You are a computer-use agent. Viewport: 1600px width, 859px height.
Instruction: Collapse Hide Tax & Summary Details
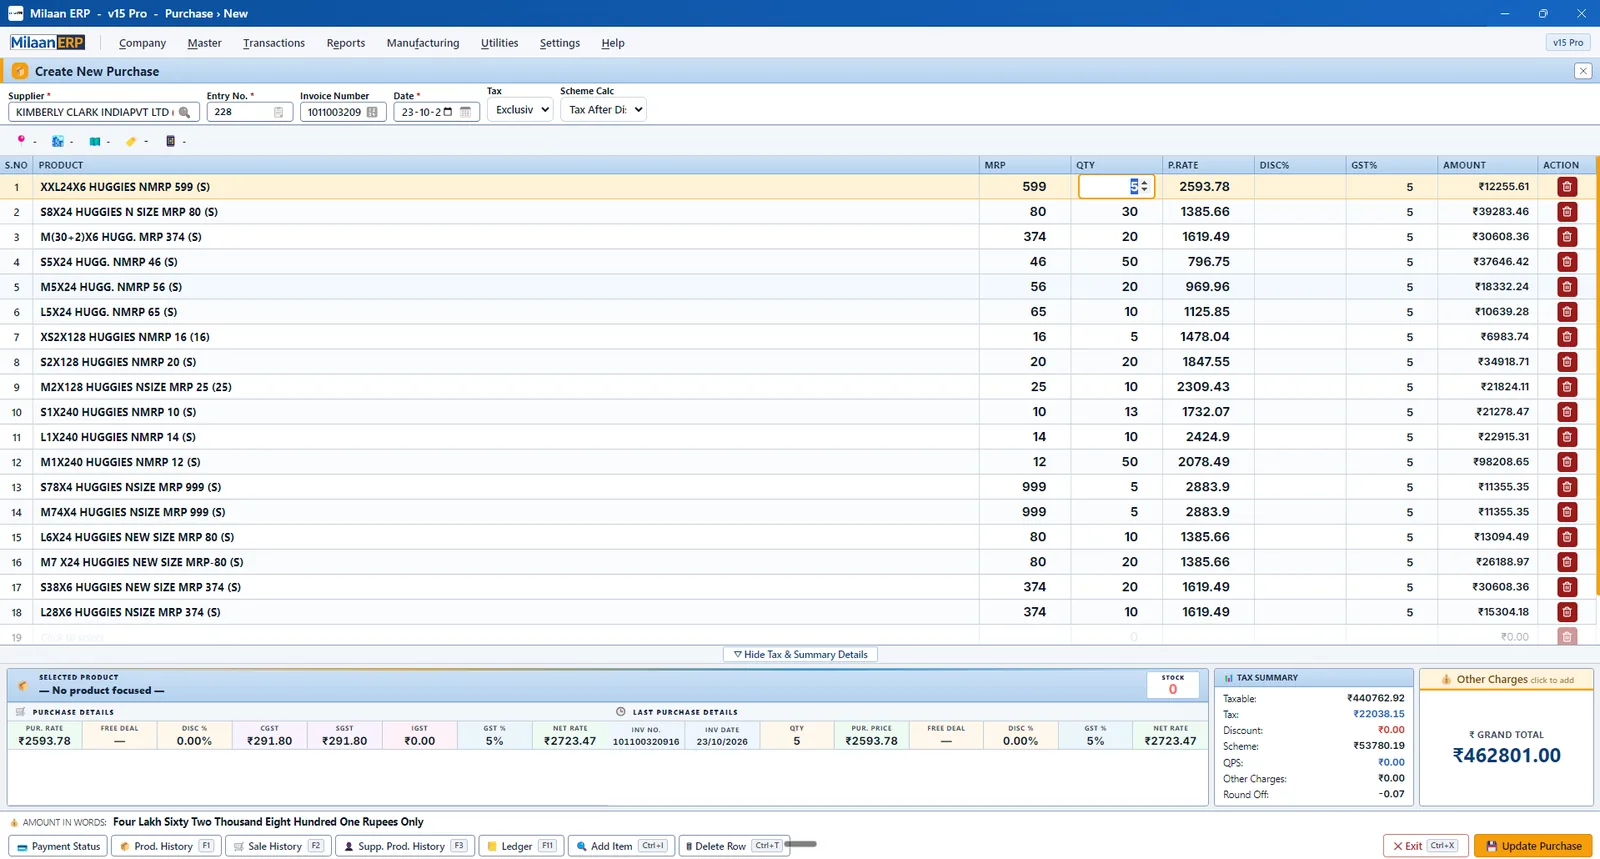(x=801, y=654)
